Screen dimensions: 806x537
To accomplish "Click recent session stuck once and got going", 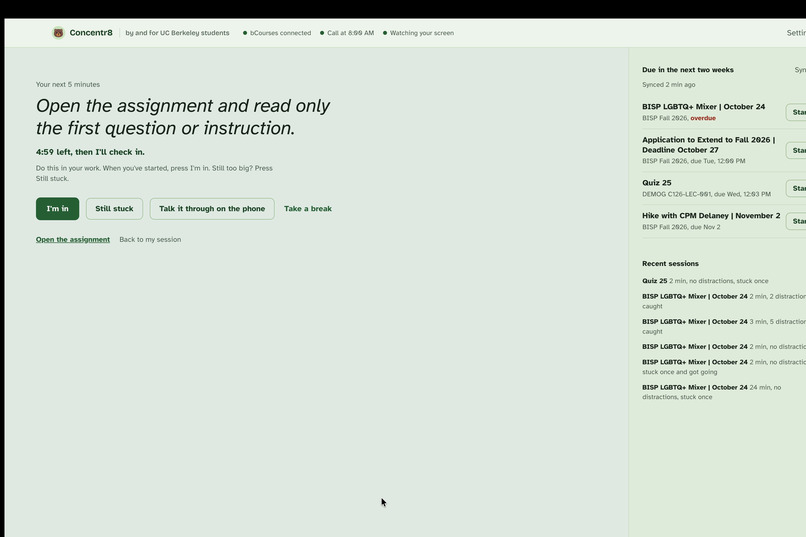I will [x=724, y=367].
